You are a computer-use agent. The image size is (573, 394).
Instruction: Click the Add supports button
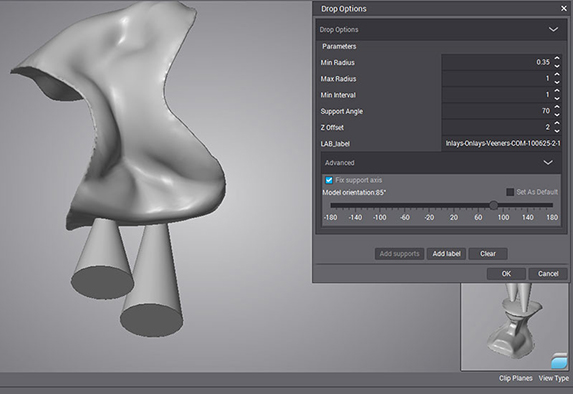399,254
